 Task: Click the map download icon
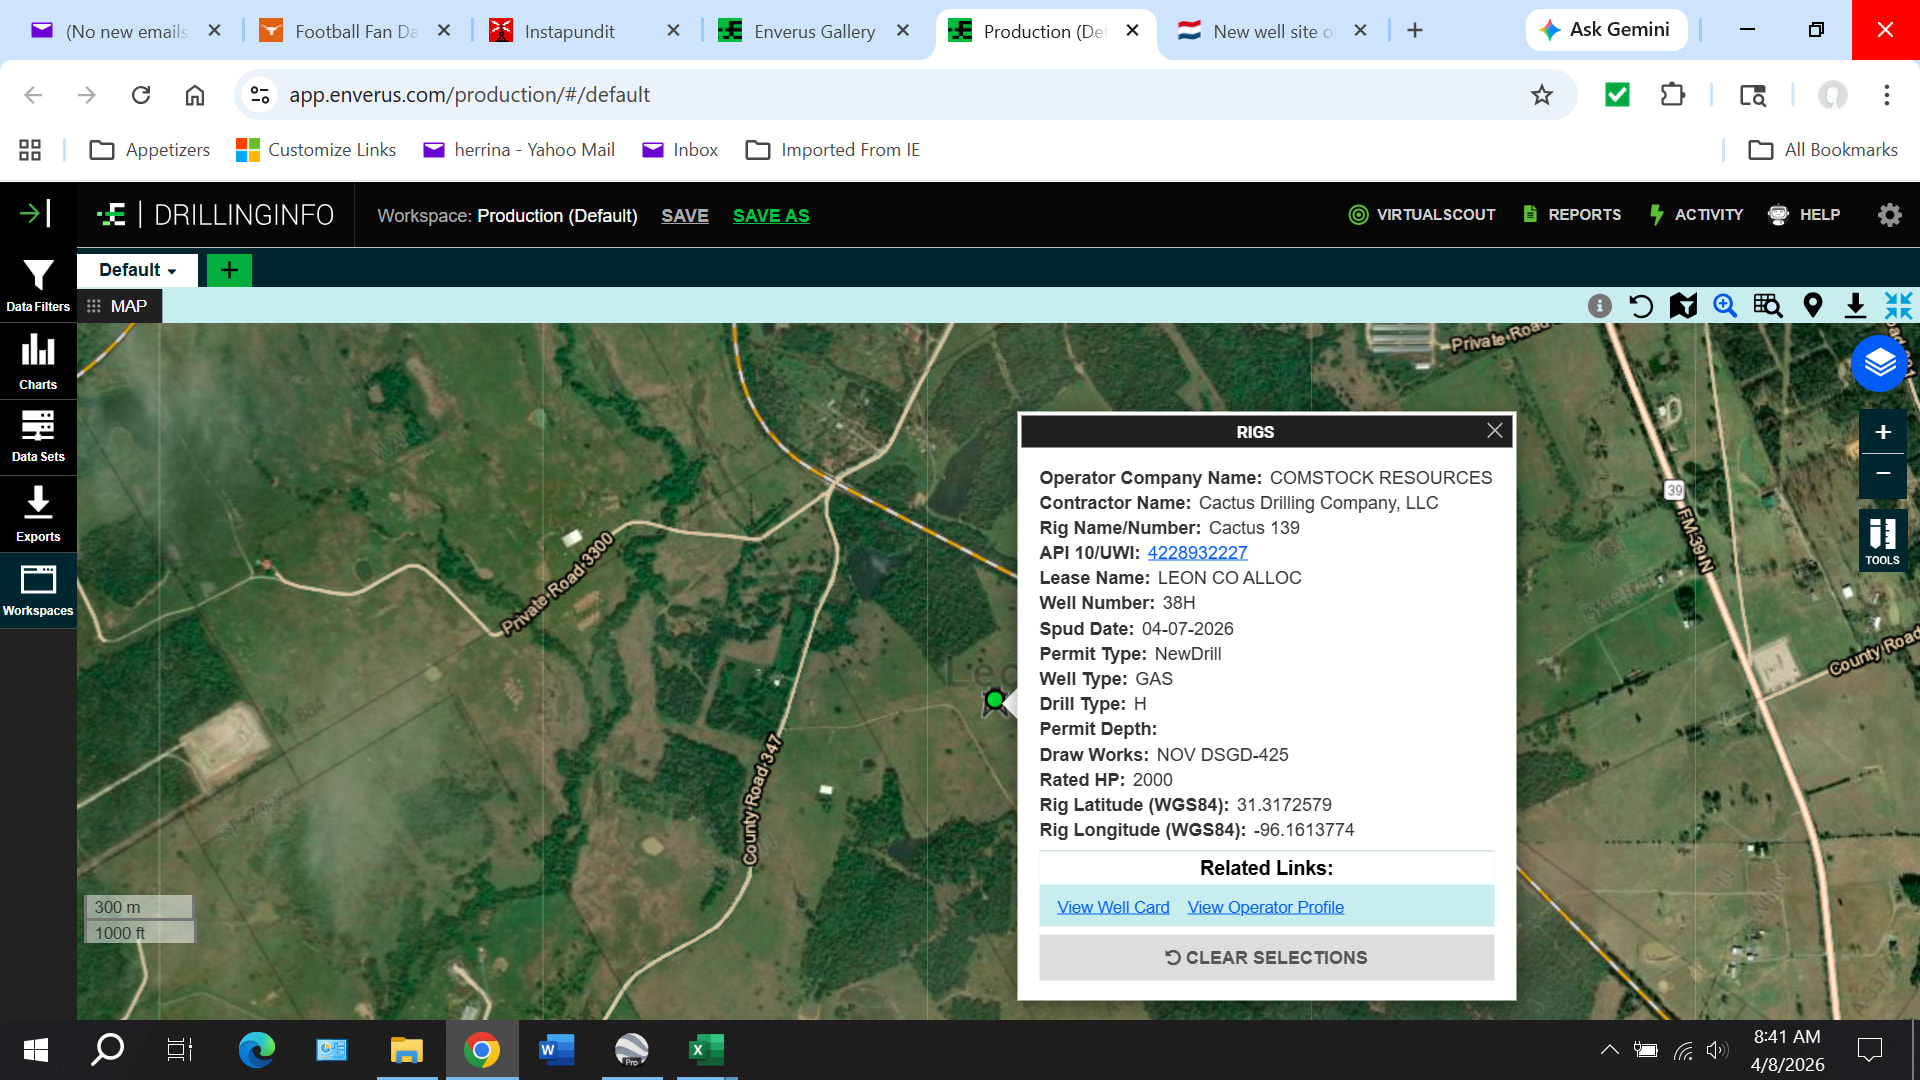click(x=1855, y=306)
